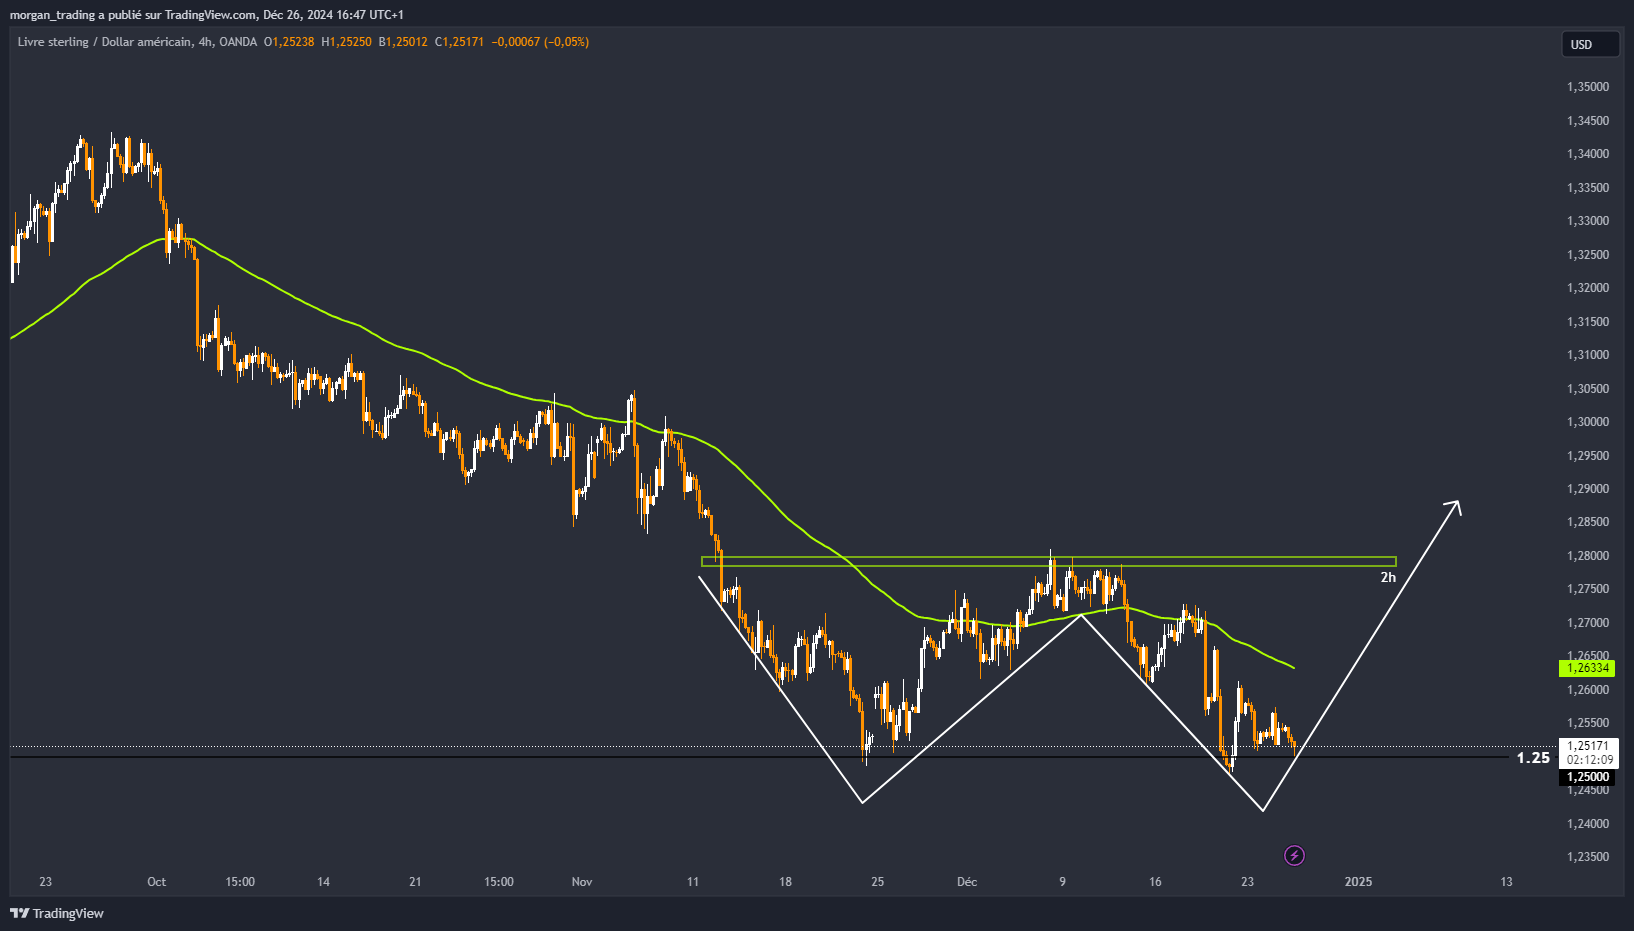Image resolution: width=1634 pixels, height=931 pixels.
Task: Click the 'Déc' date label on time axis
Action: [967, 882]
